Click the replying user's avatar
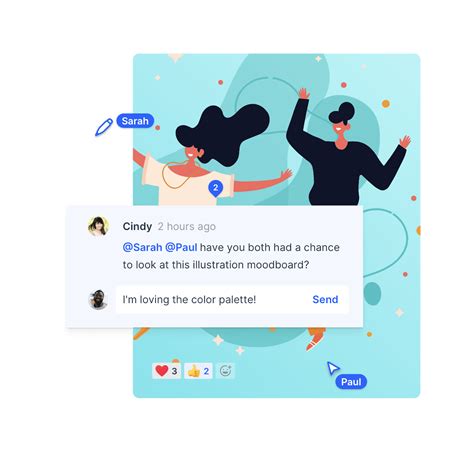The image size is (474, 451). pos(98,299)
